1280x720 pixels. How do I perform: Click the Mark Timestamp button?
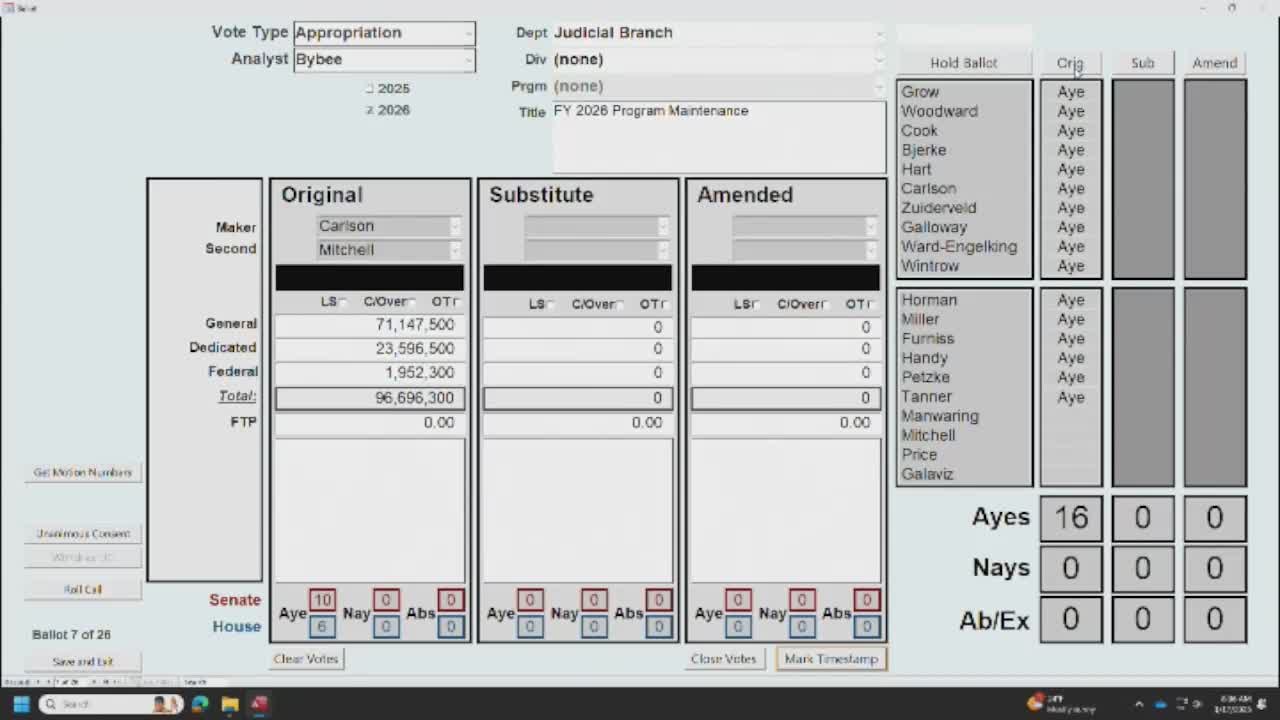click(x=831, y=659)
